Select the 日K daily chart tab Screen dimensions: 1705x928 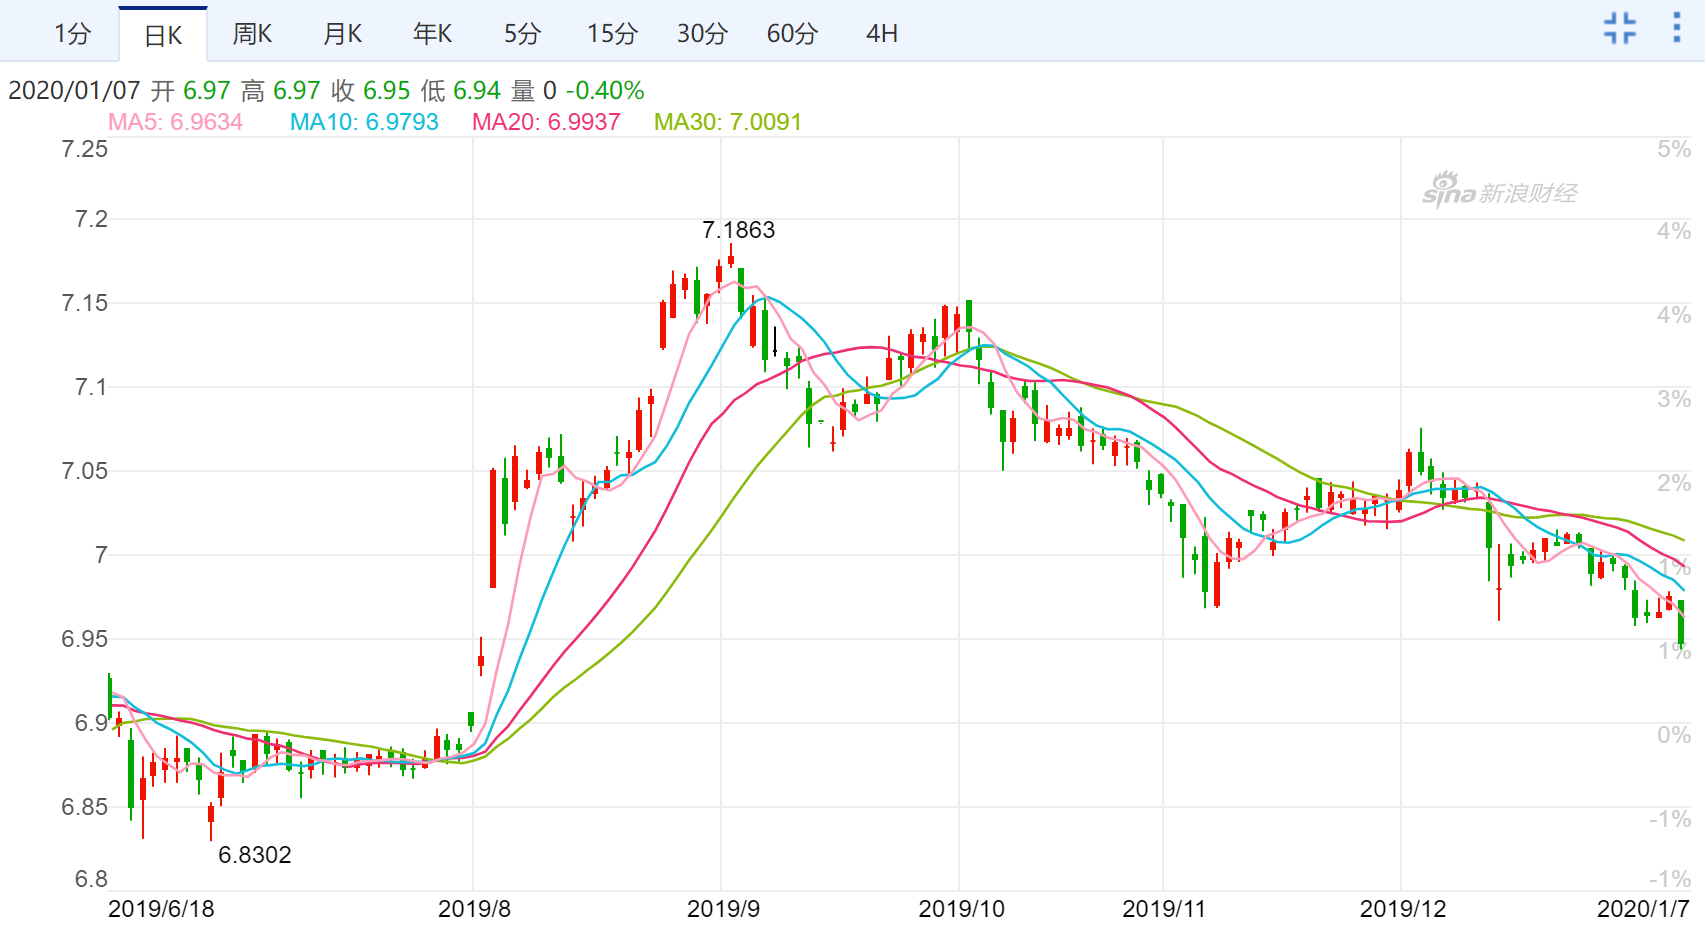point(163,33)
